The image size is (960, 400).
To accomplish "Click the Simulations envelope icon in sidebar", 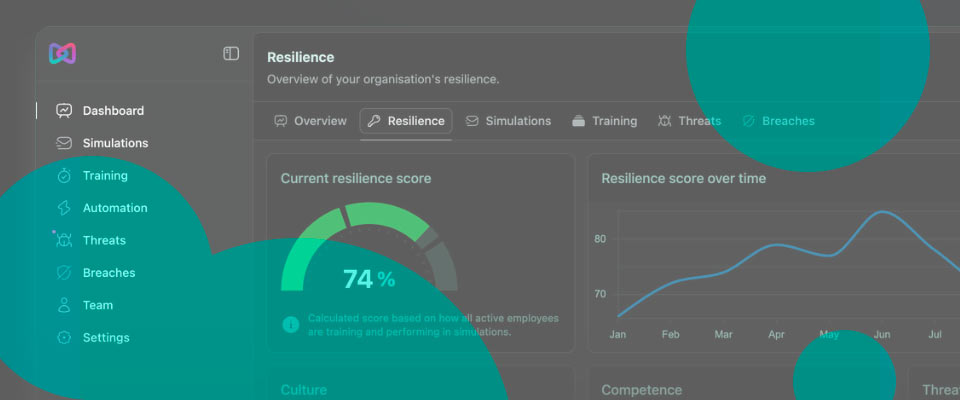I will (x=64, y=143).
